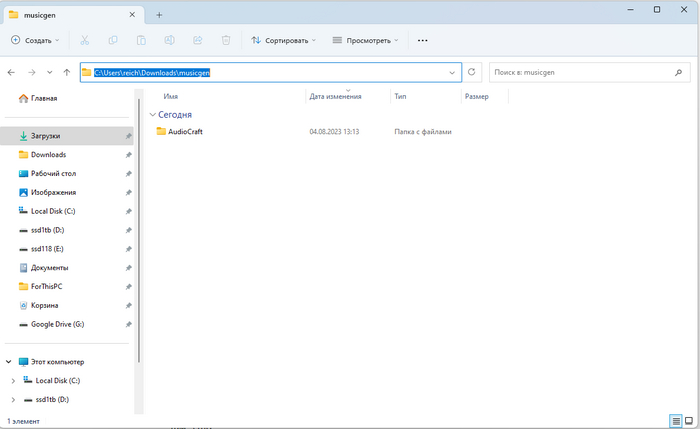Click the Paste clipboard icon

(x=141, y=40)
